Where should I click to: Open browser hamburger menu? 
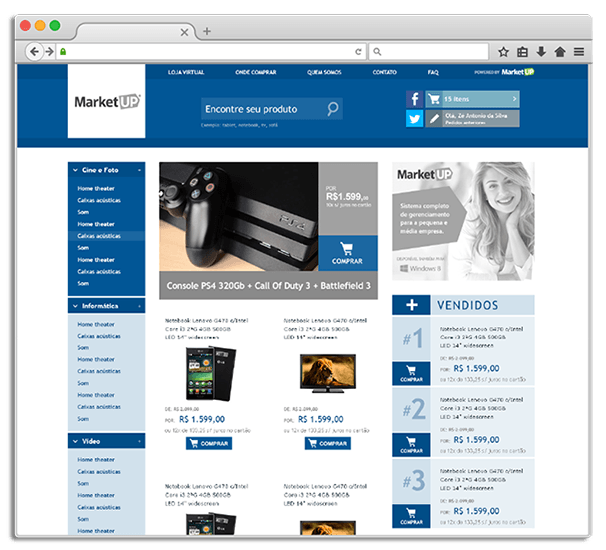point(579,51)
